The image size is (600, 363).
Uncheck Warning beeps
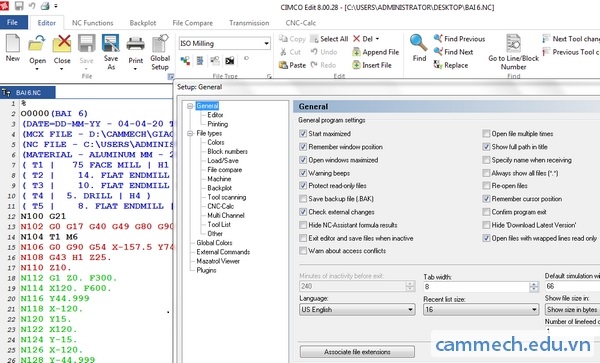tap(303, 173)
